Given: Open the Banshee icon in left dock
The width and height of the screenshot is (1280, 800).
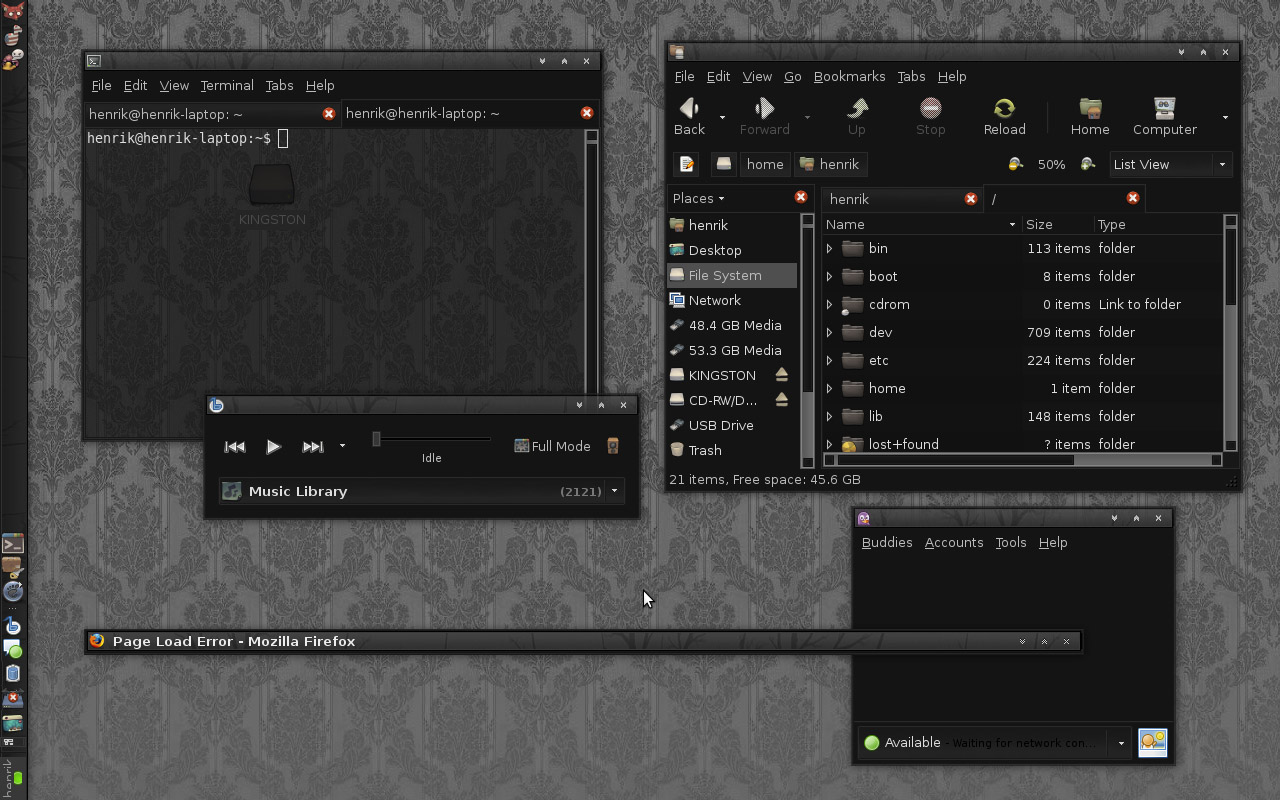Looking at the screenshot, I should click(13, 627).
